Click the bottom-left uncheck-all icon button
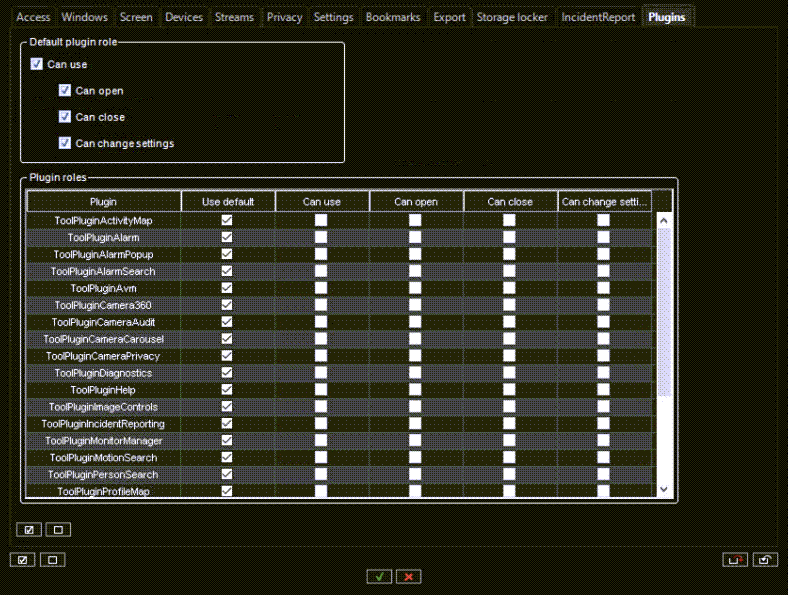The image size is (788, 595). 53,560
